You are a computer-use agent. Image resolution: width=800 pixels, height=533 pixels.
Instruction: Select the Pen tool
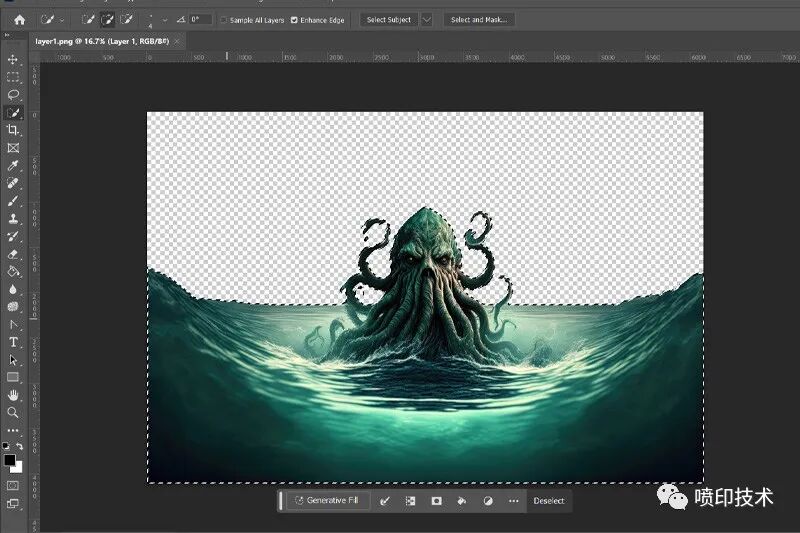pyautogui.click(x=13, y=324)
